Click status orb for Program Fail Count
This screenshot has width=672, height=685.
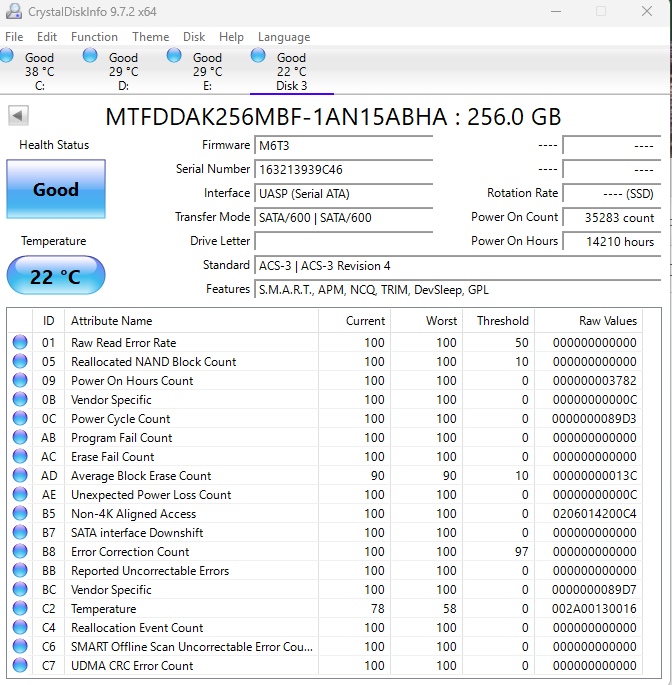[20, 437]
